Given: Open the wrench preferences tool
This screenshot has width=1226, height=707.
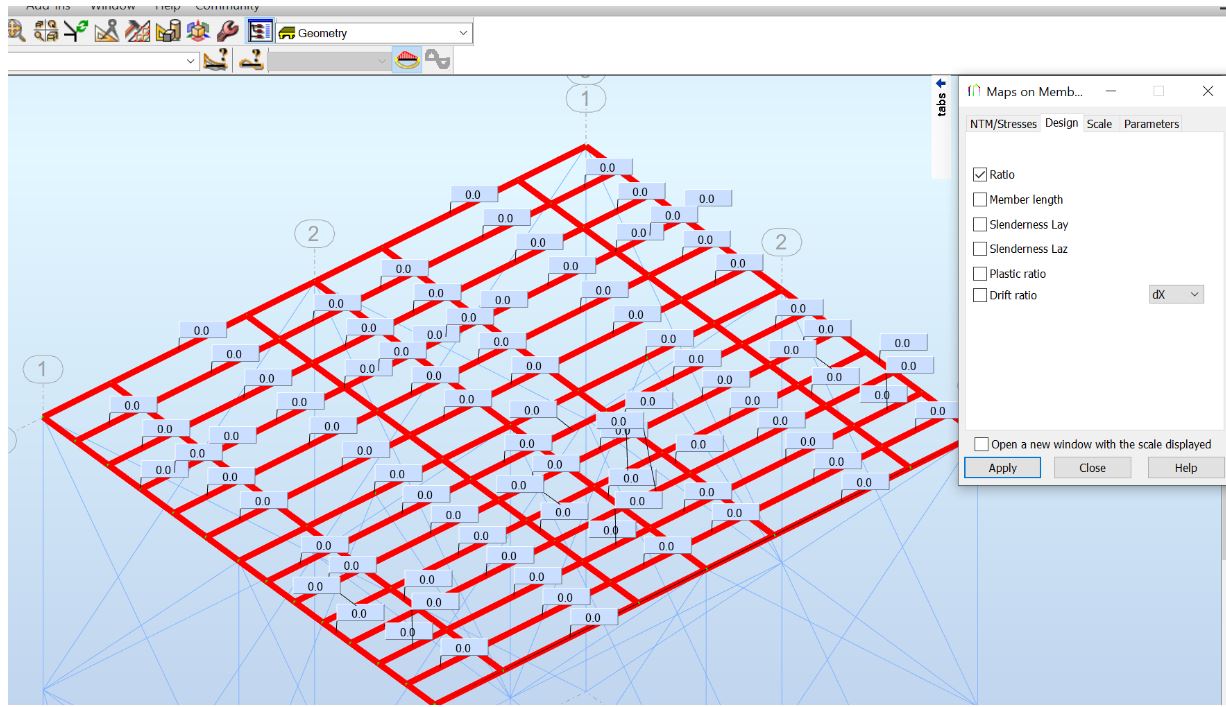Looking at the screenshot, I should (228, 31).
